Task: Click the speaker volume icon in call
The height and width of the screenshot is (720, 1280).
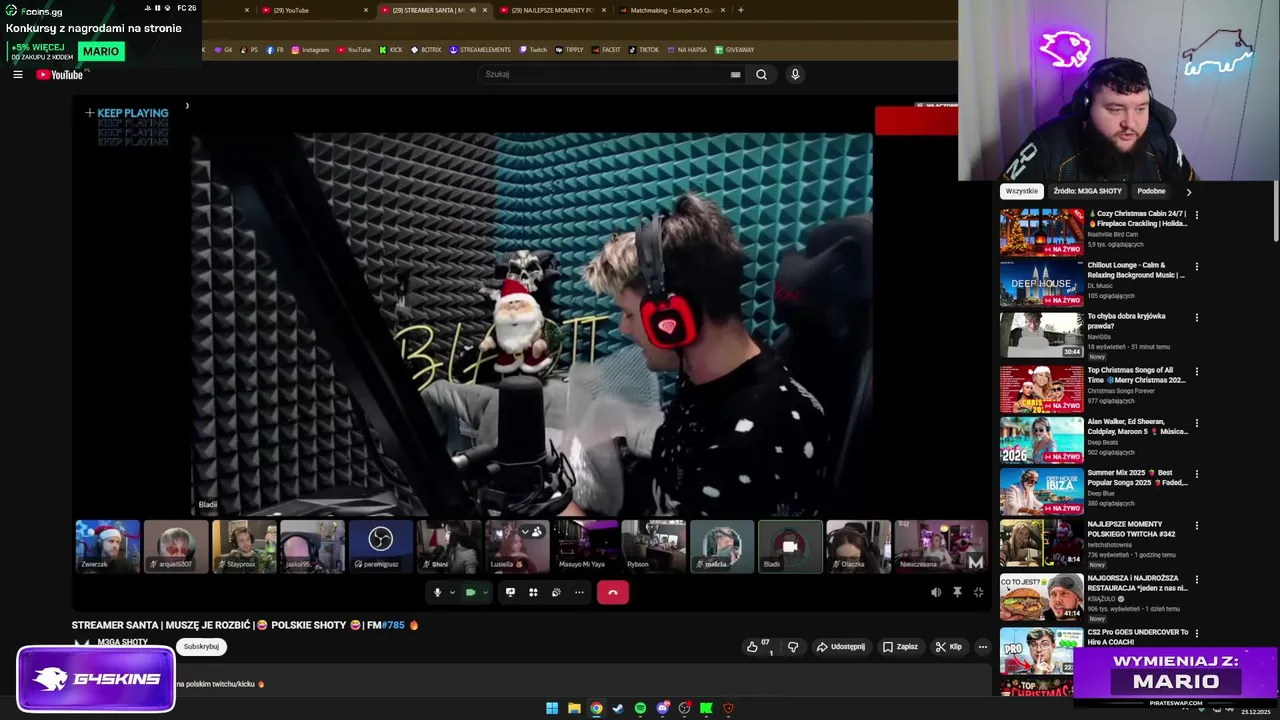Action: click(x=936, y=592)
